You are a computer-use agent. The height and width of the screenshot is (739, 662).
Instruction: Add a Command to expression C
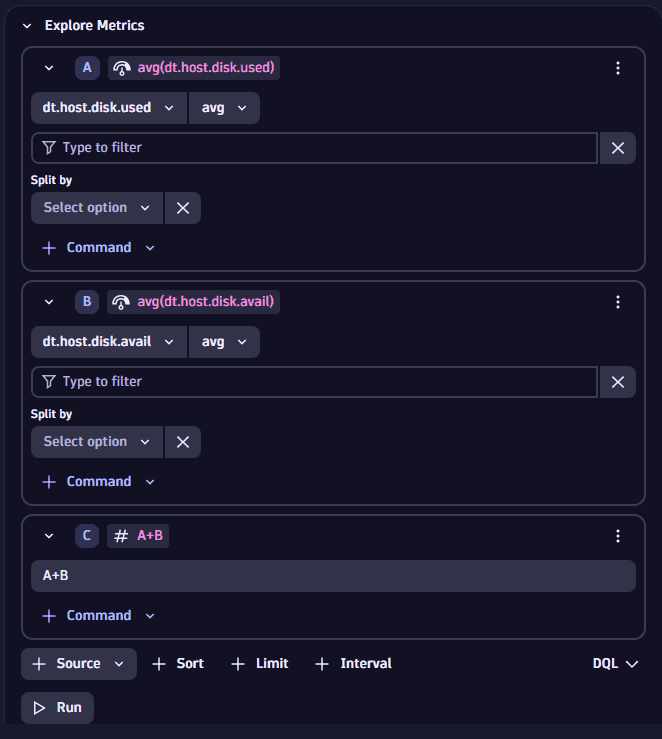(x=98, y=616)
